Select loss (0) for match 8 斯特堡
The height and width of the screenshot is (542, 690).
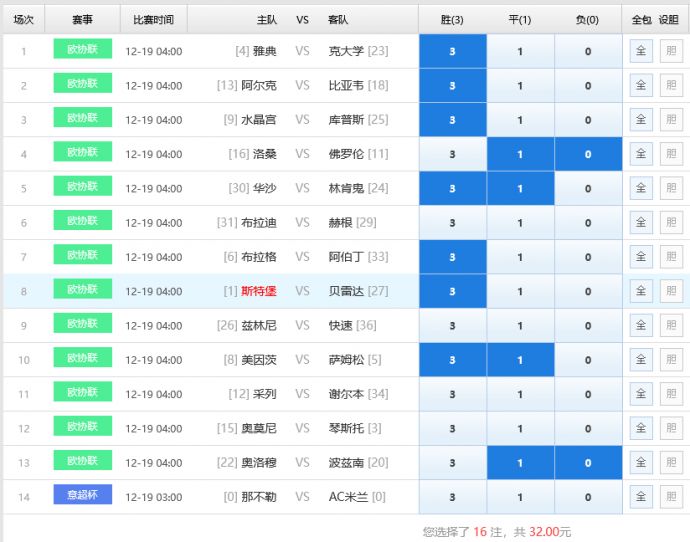point(588,291)
